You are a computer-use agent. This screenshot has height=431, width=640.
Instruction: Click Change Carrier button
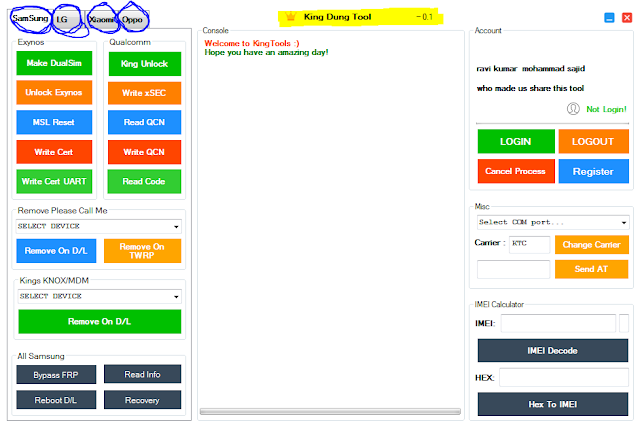592,245
